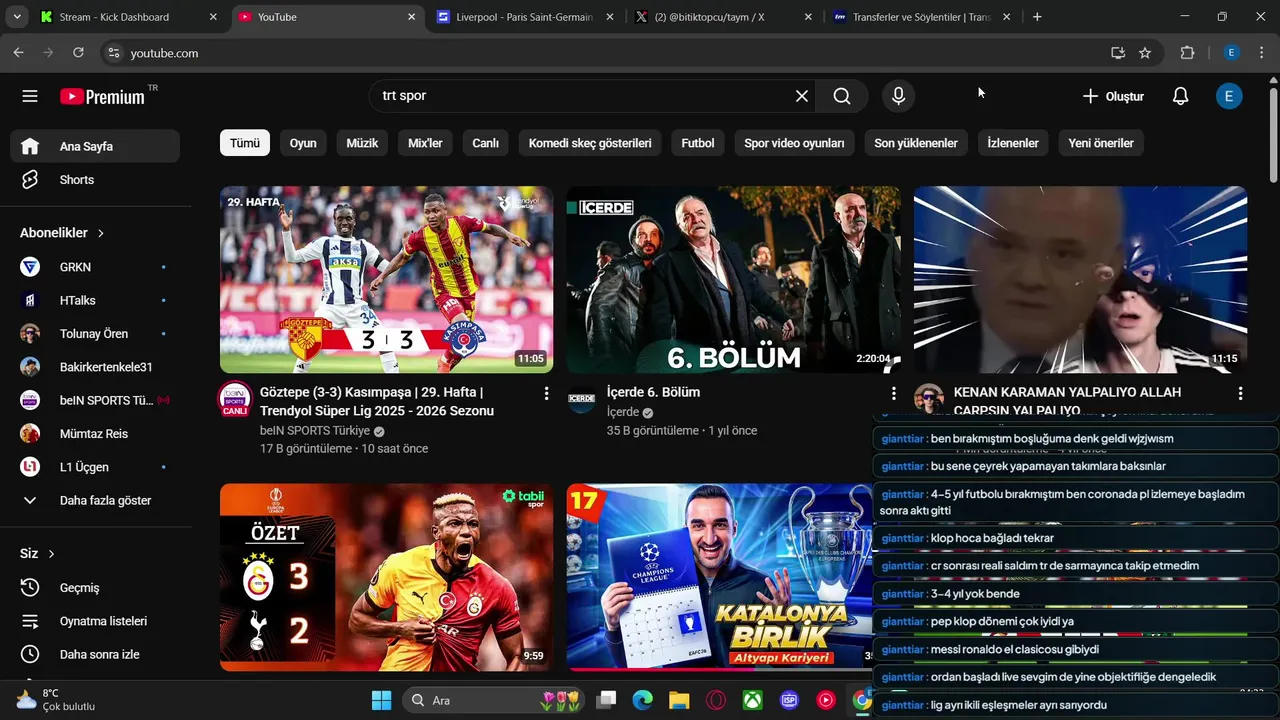
Task: Select Son yüklenenler filter chip
Action: 916,143
